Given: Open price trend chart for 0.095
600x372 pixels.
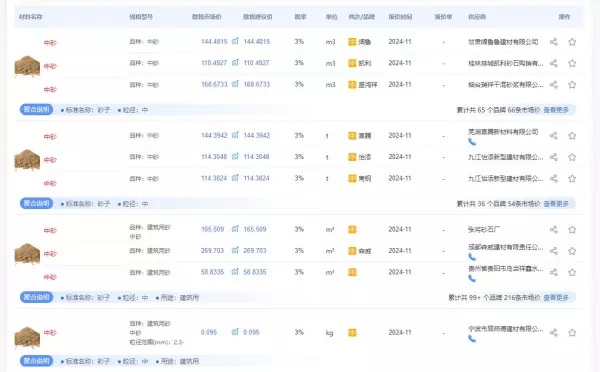Looking at the screenshot, I should (x=235, y=332).
